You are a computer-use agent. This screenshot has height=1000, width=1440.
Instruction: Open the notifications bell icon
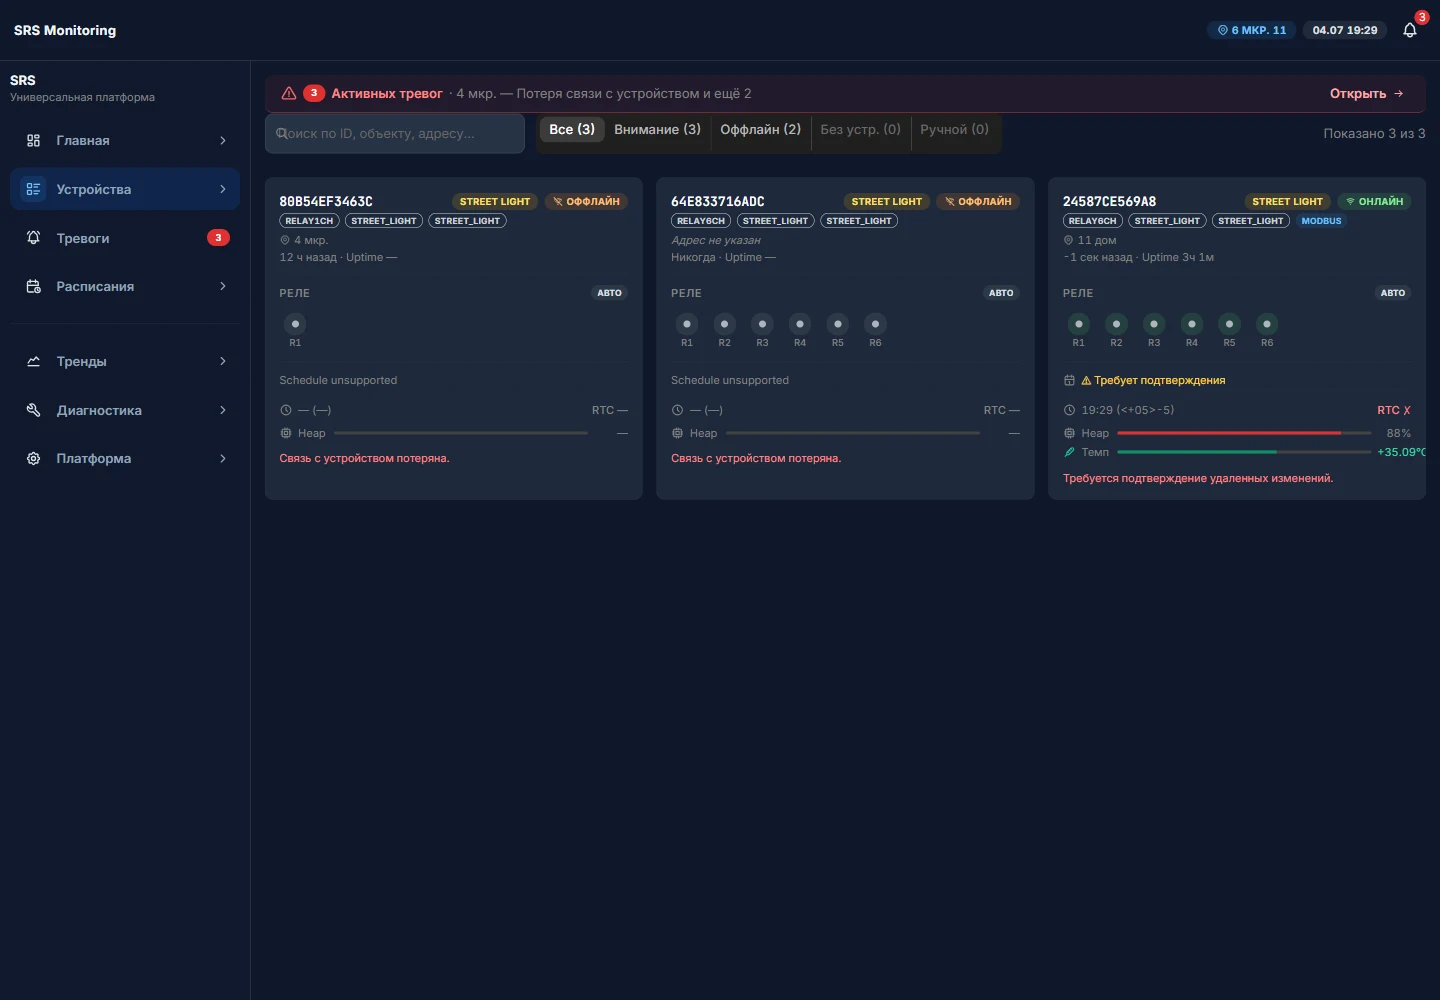coord(1410,30)
